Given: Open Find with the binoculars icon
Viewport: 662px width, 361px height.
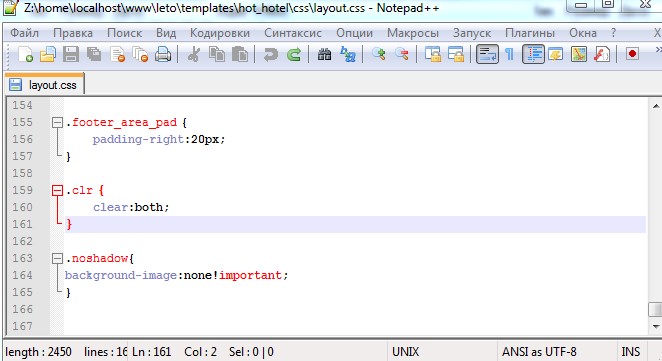Looking at the screenshot, I should click(324, 54).
